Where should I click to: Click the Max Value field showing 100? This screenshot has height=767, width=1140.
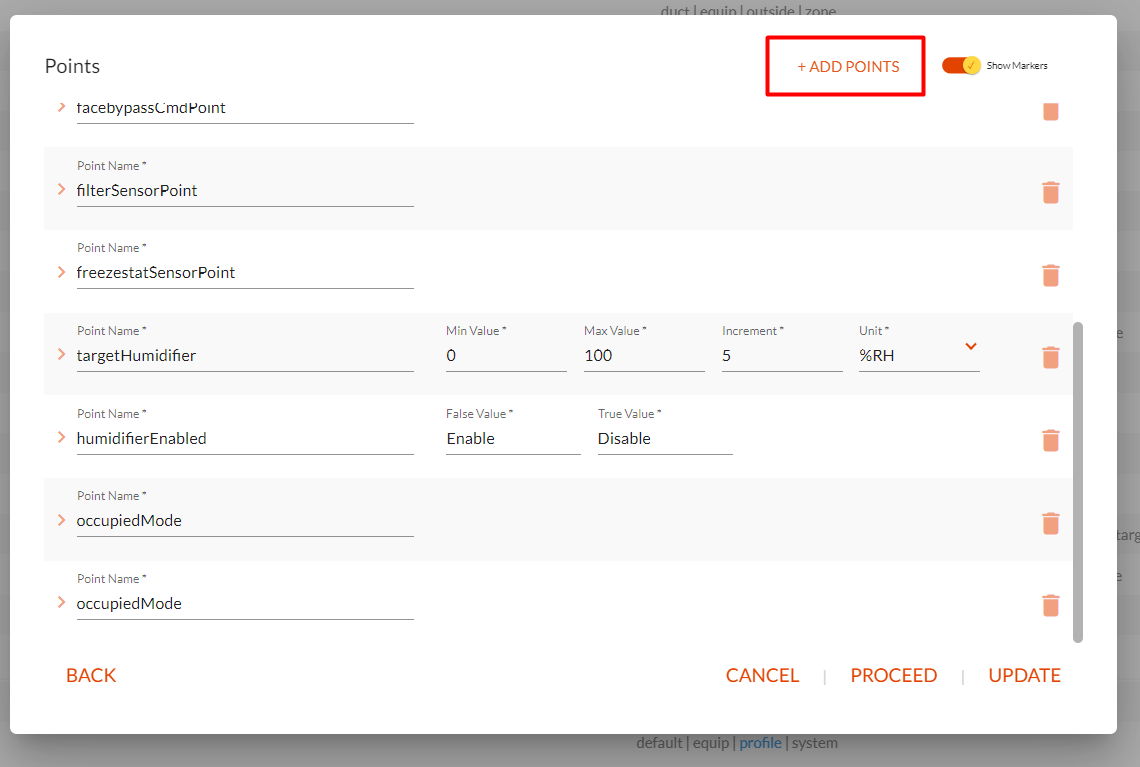tap(644, 356)
